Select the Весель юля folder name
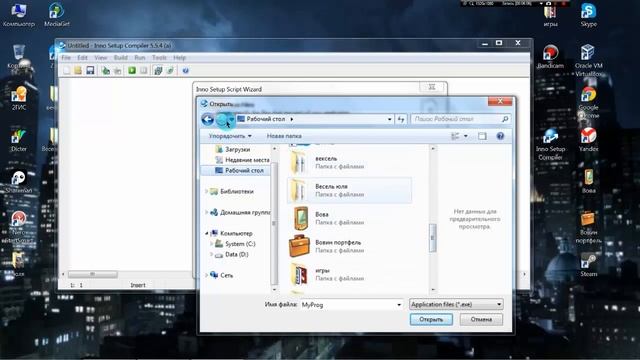Image resolution: width=640 pixels, height=360 pixels. tap(331, 187)
